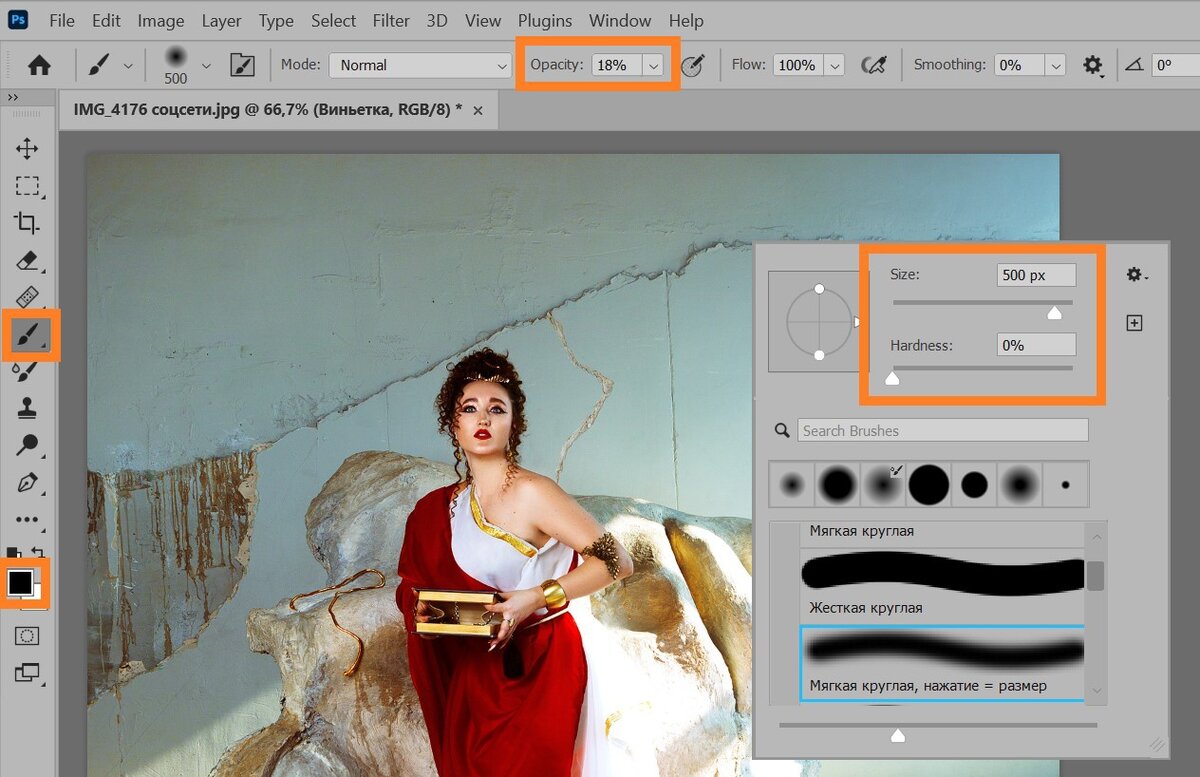Click the Size slider handle
Image resolution: width=1200 pixels, height=777 pixels.
pos(1054,313)
